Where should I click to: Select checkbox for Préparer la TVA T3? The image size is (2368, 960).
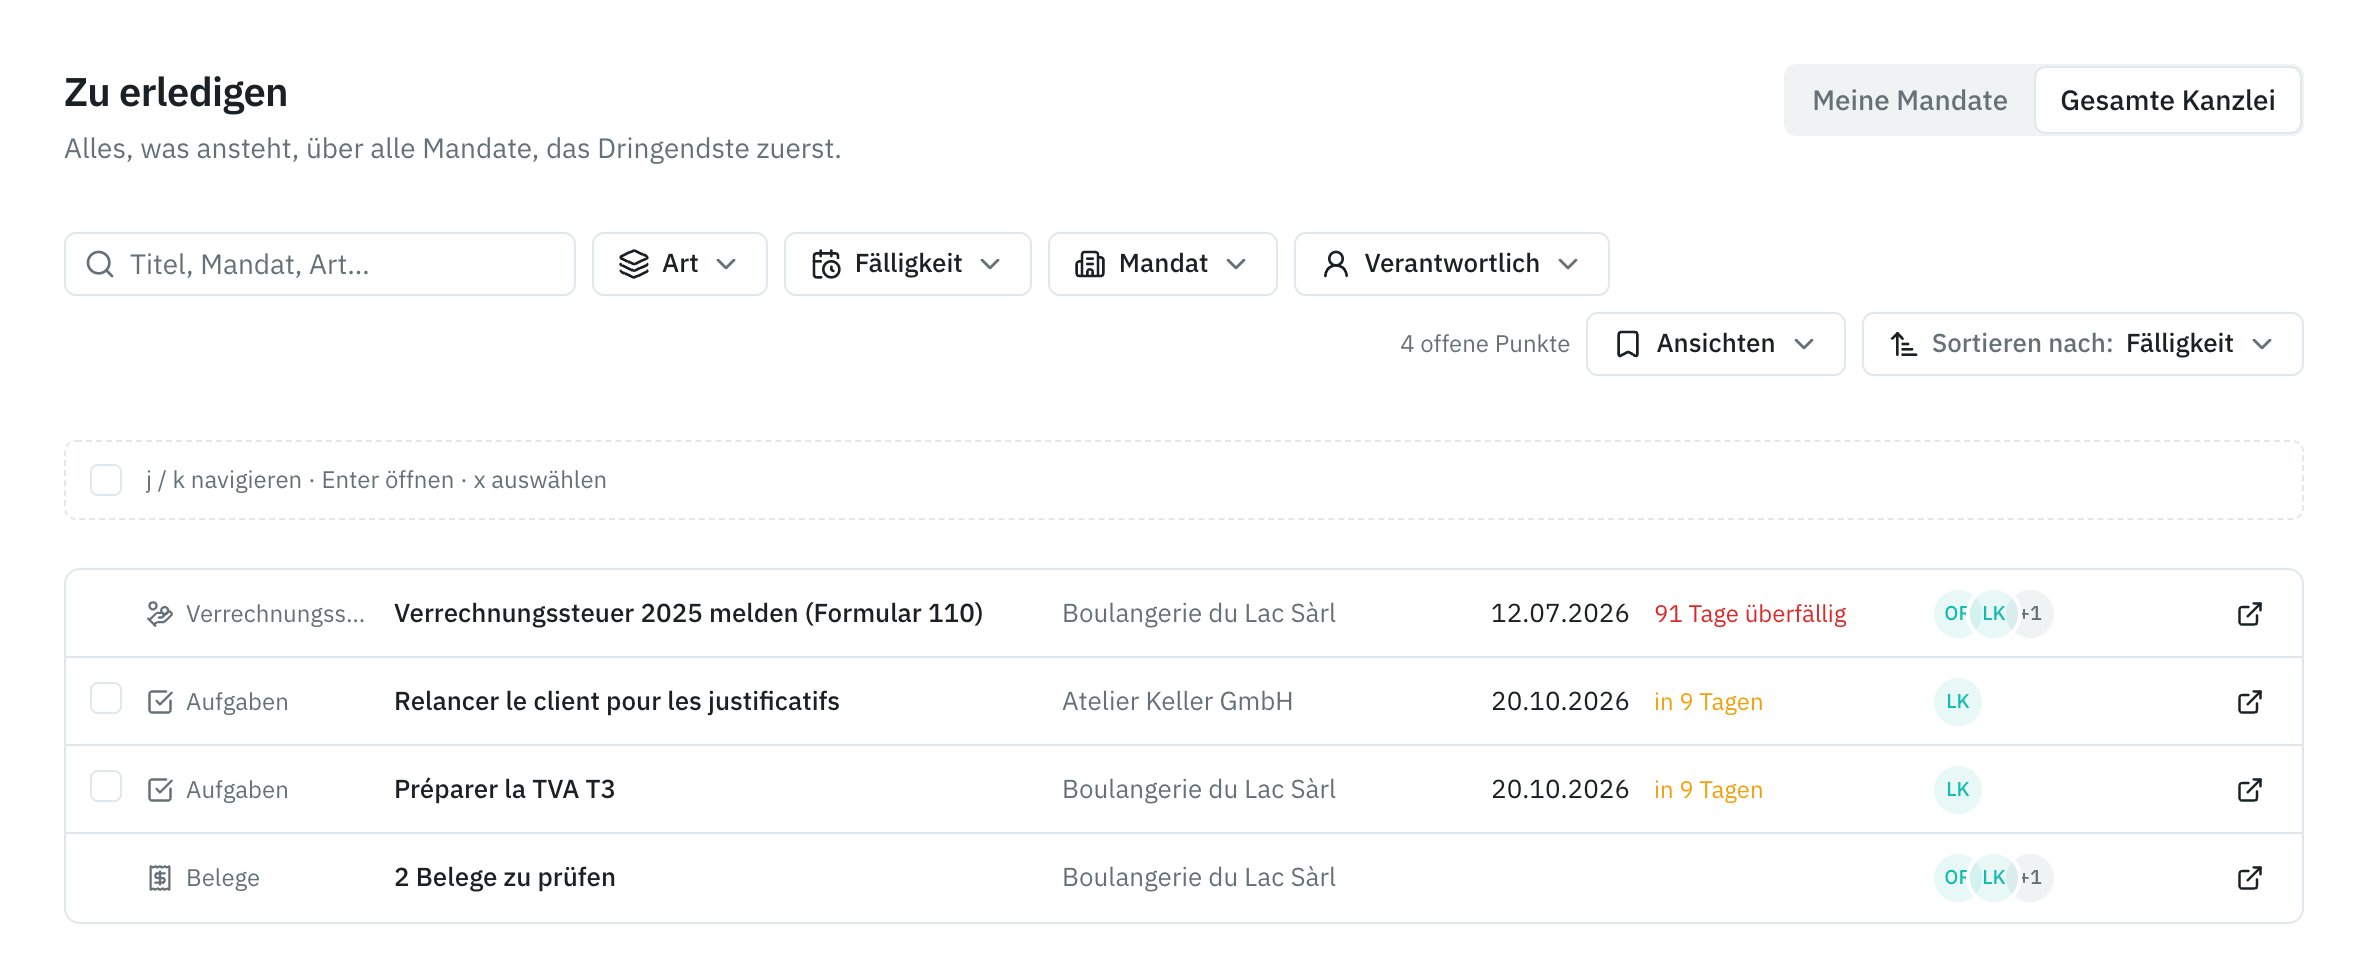(x=106, y=786)
